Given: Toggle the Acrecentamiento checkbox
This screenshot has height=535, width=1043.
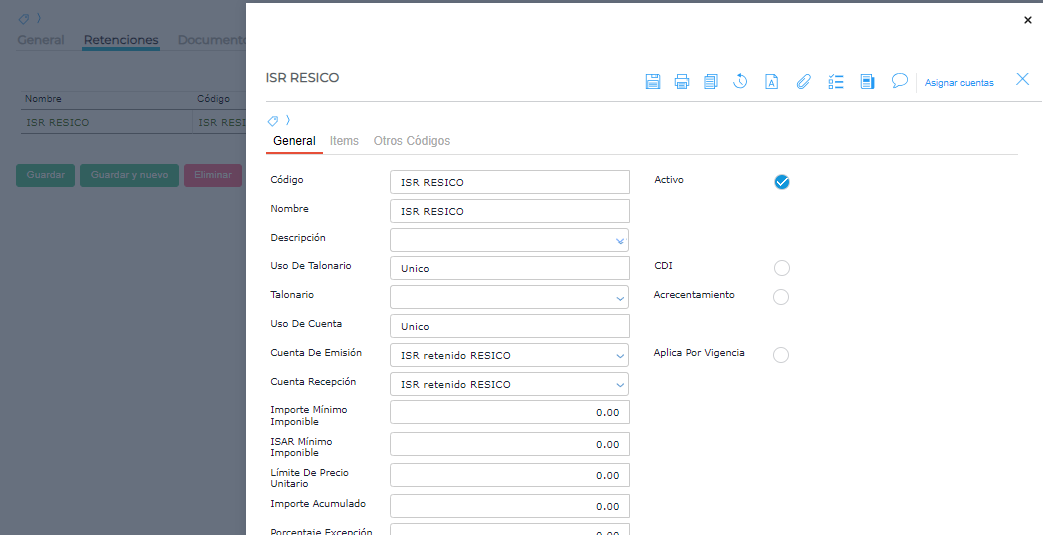Looking at the screenshot, I should tap(782, 297).
